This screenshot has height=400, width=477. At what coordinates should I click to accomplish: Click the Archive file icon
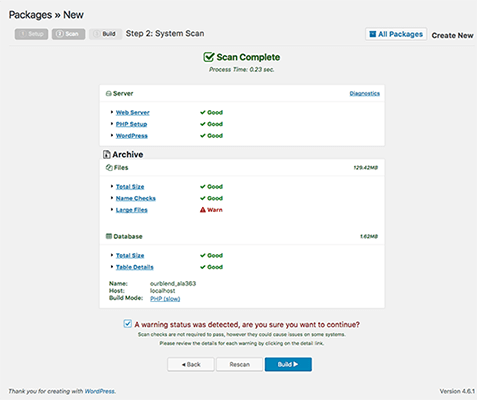click(x=107, y=154)
